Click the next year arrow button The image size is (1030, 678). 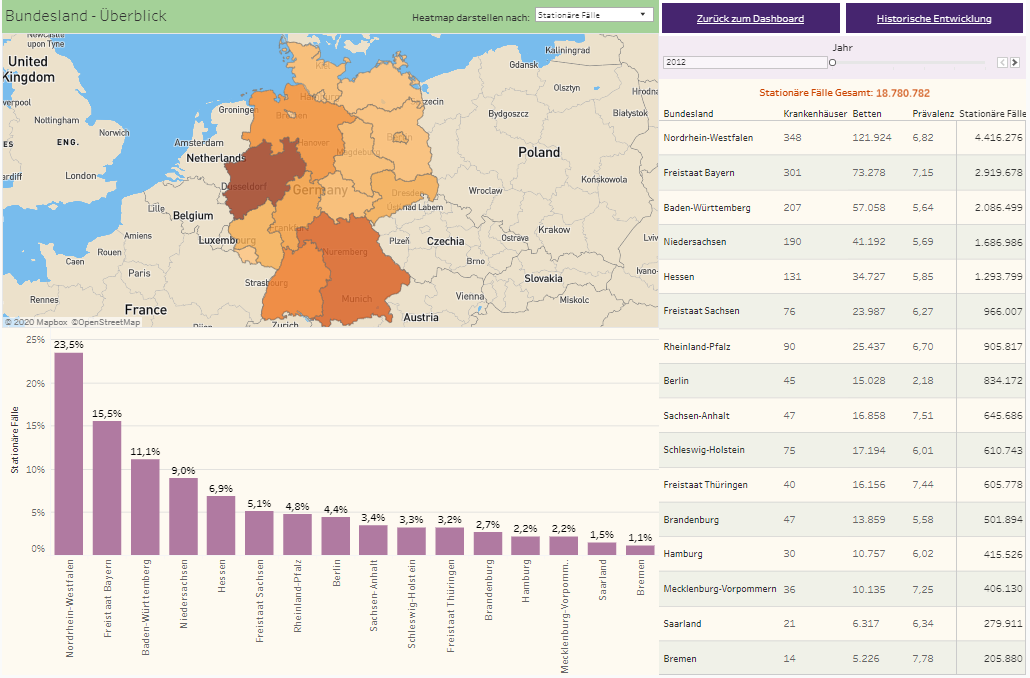(1015, 63)
